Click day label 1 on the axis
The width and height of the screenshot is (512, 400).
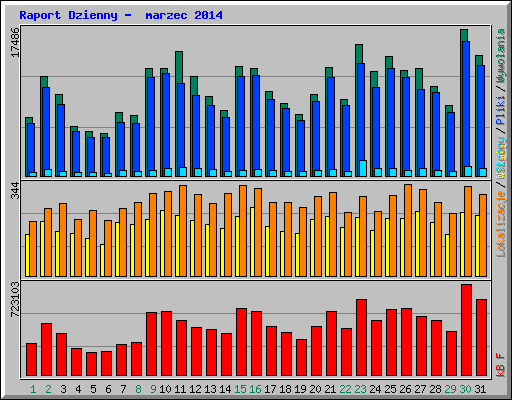coord(33,389)
